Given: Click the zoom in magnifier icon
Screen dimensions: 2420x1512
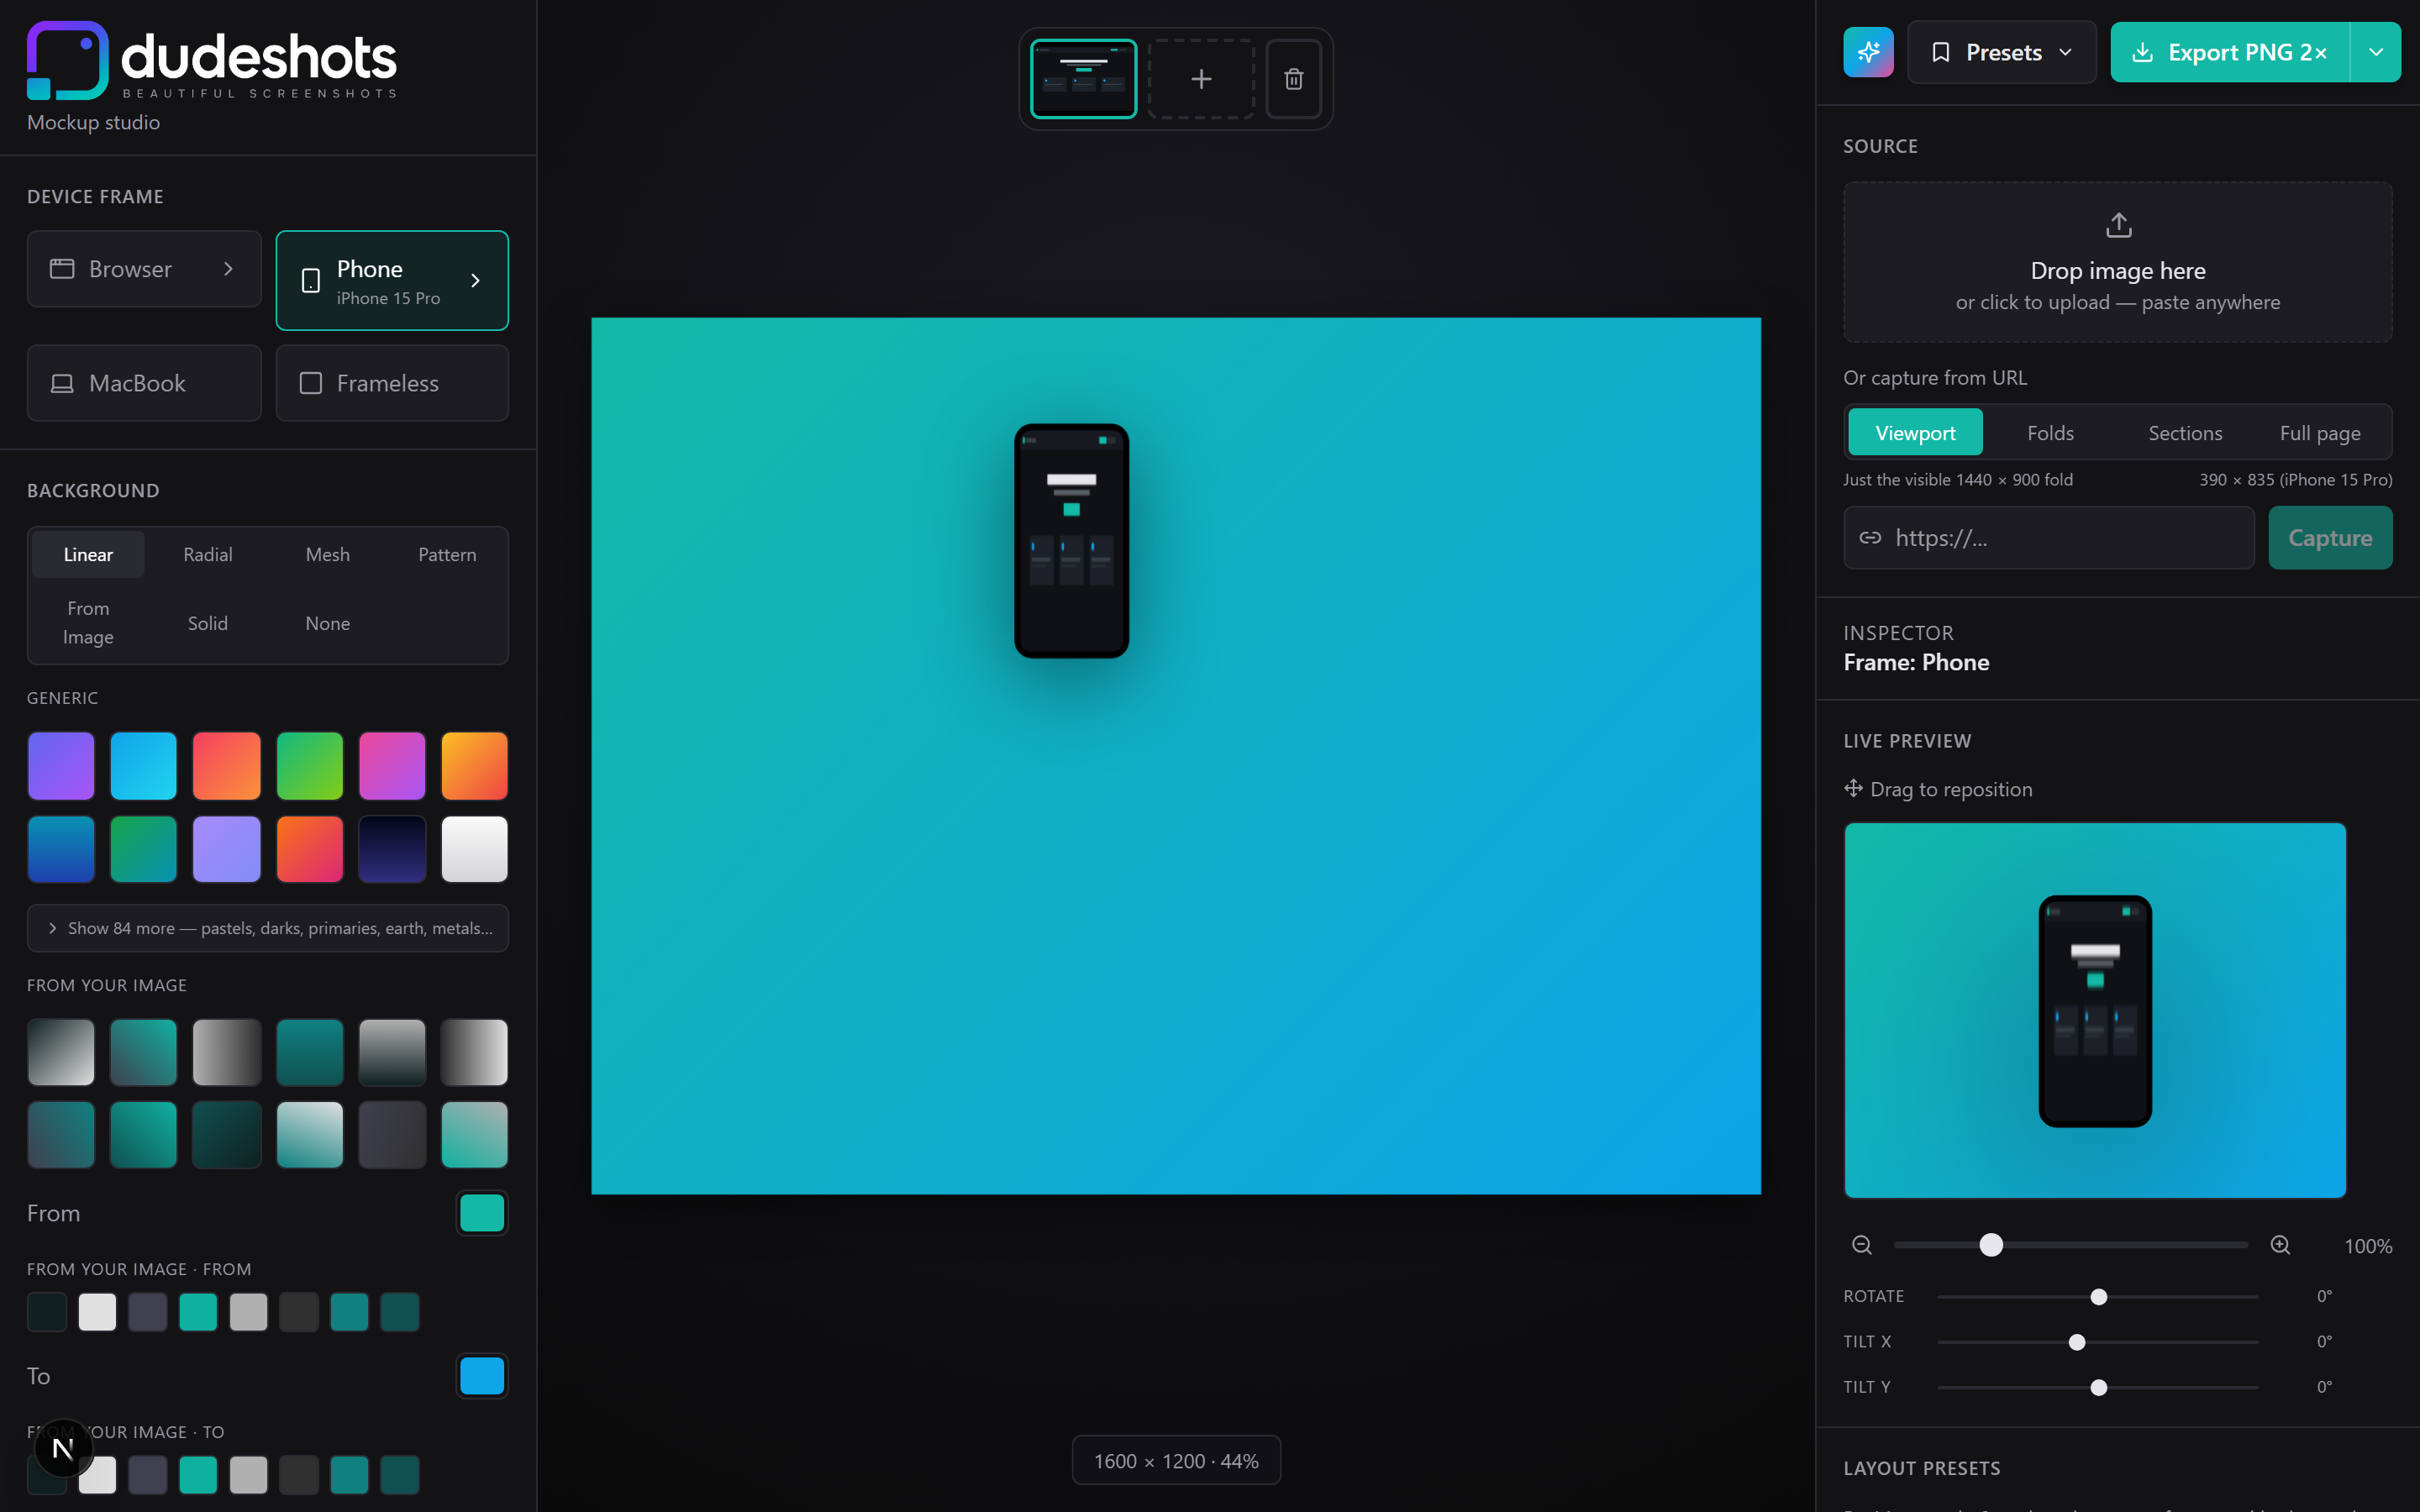Looking at the screenshot, I should [2280, 1245].
